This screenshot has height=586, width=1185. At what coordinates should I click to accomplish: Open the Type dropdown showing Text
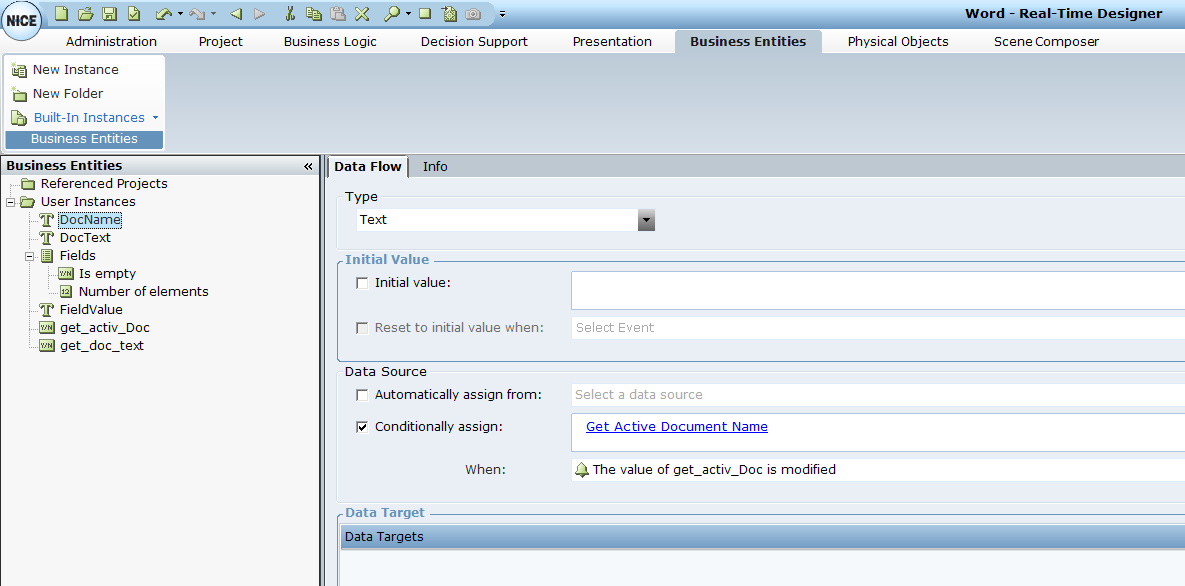(646, 220)
